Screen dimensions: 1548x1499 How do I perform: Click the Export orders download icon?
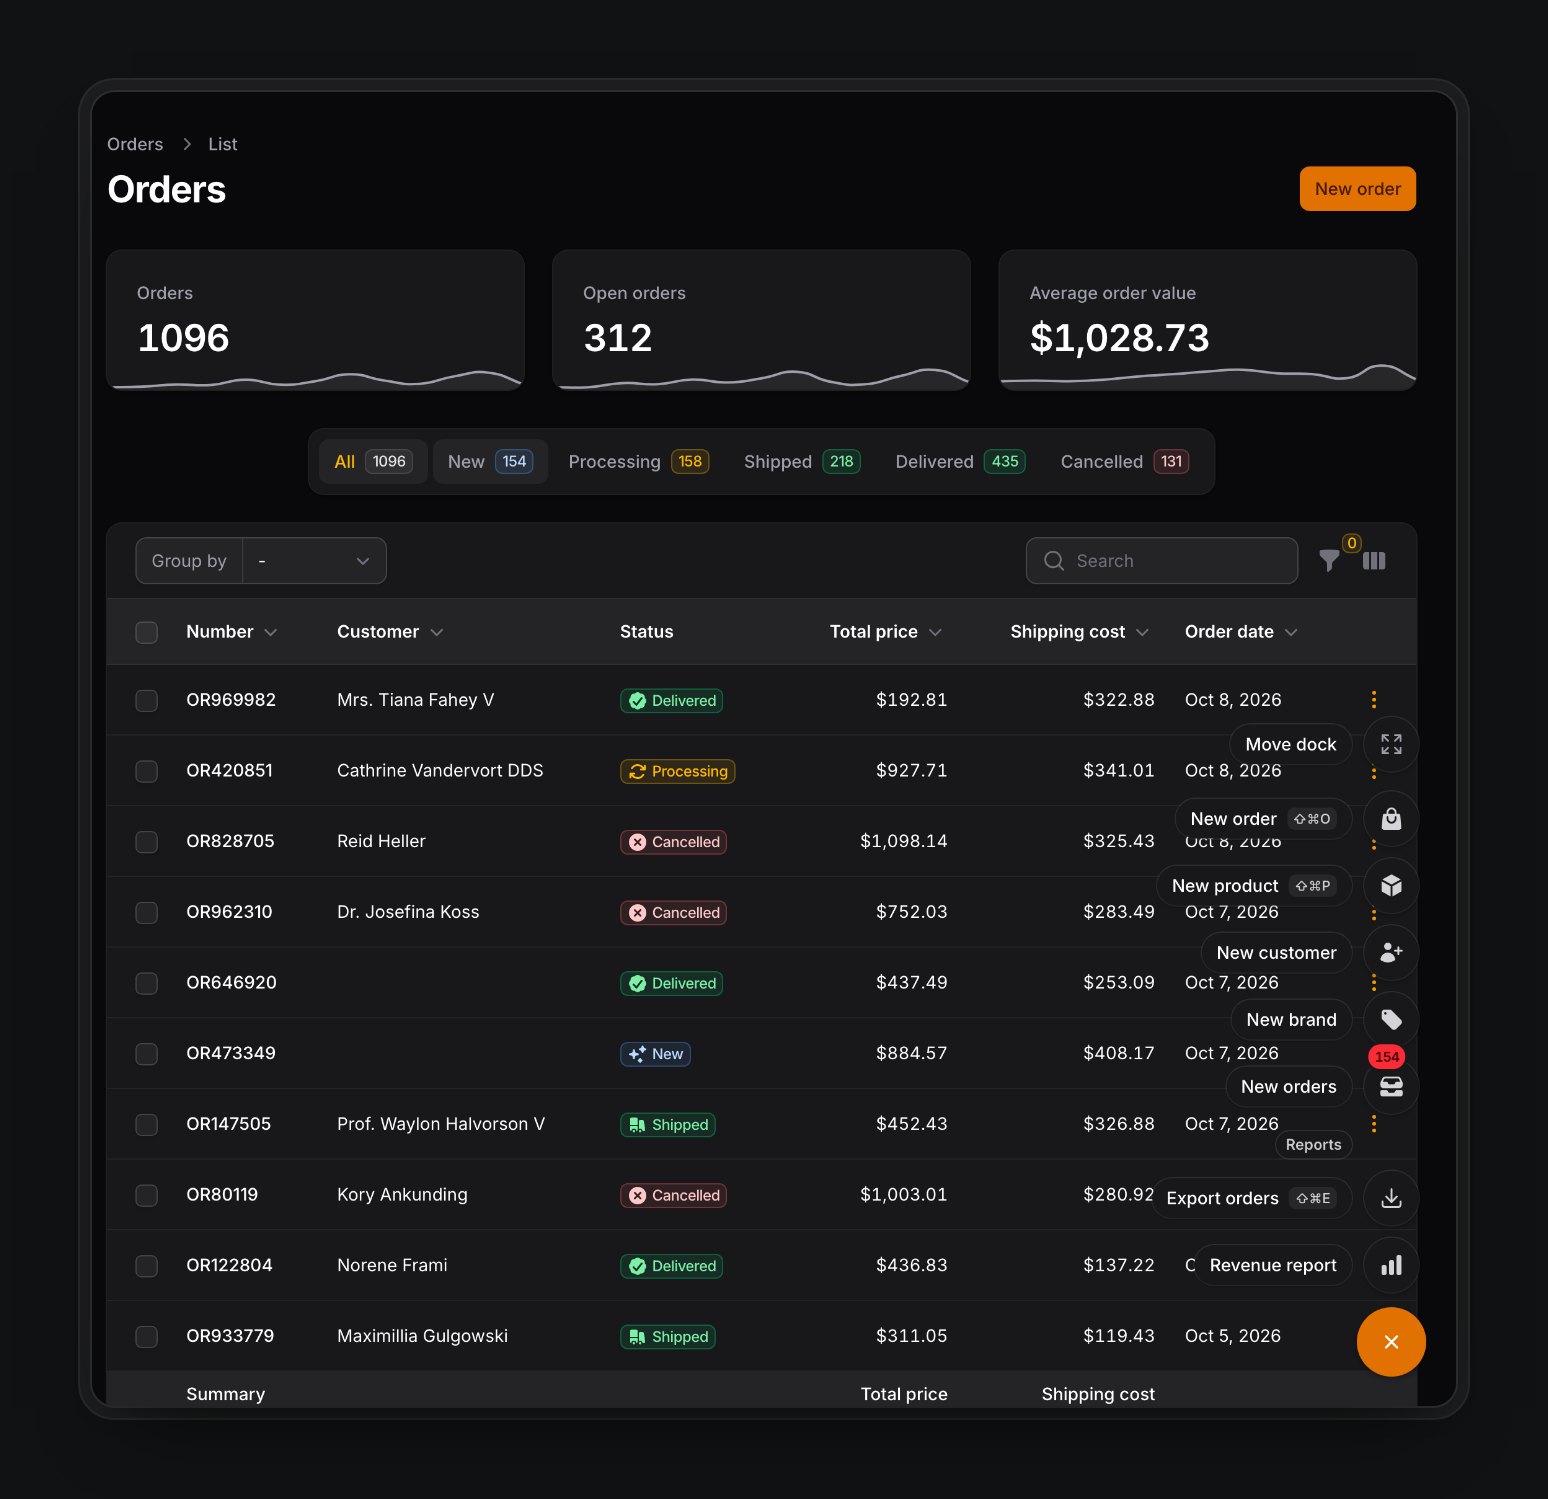tap(1391, 1198)
